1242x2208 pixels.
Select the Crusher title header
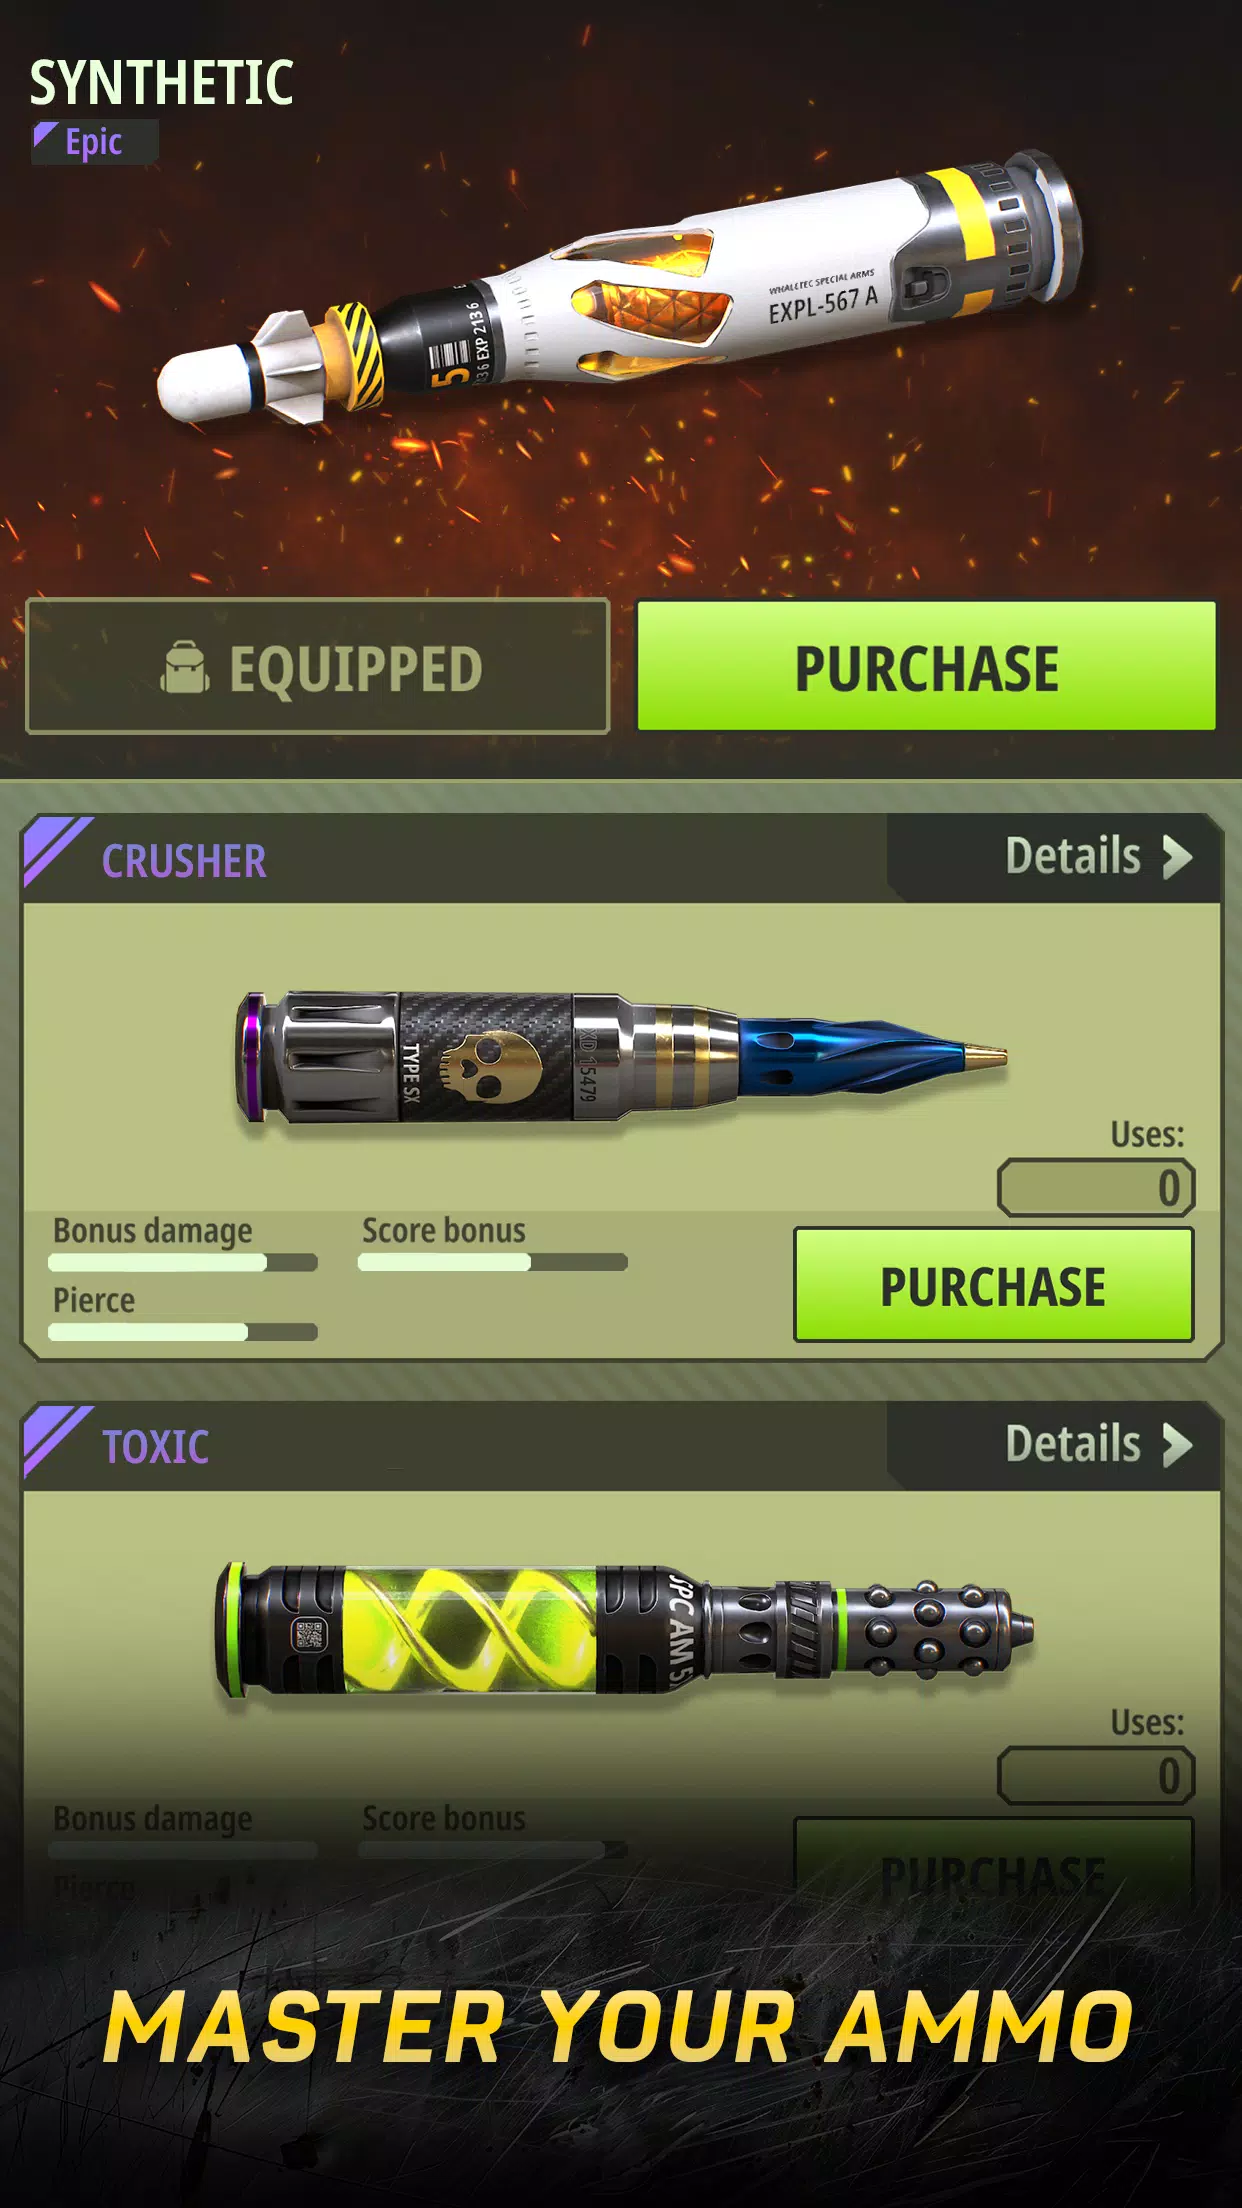184,861
